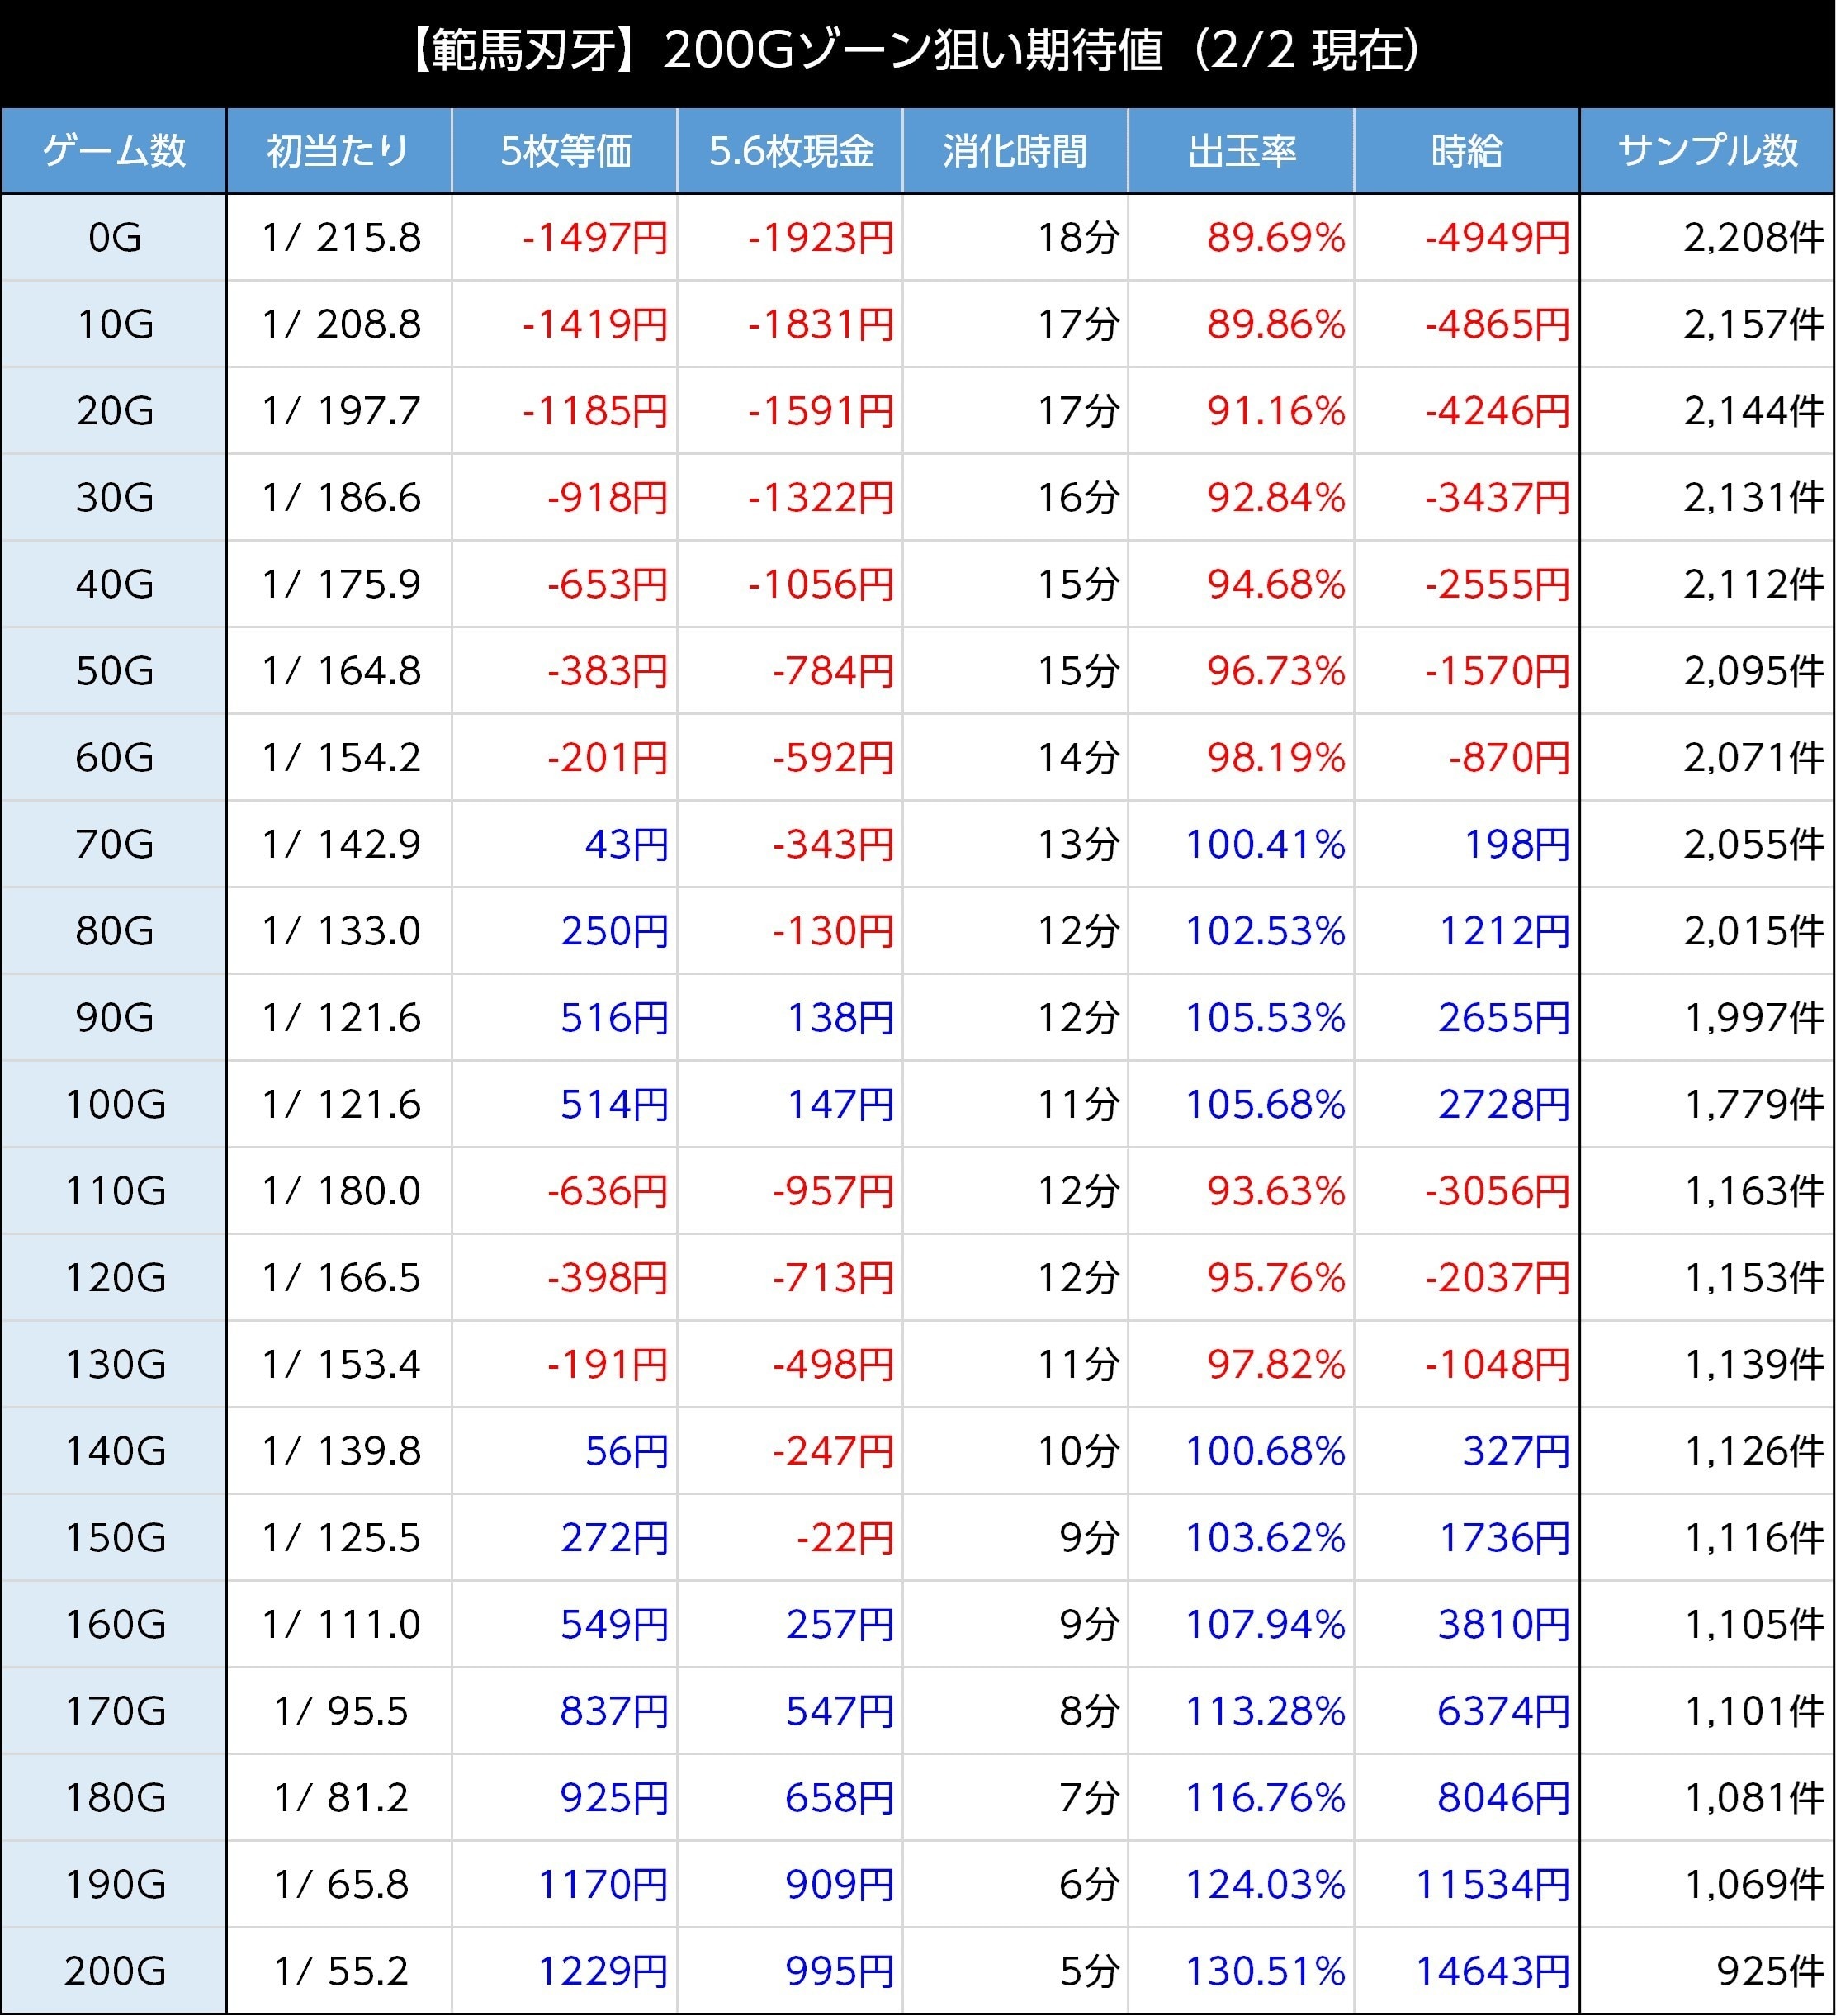
Task: Click the 14643円 hourly wage cell
Action: 1491,1970
